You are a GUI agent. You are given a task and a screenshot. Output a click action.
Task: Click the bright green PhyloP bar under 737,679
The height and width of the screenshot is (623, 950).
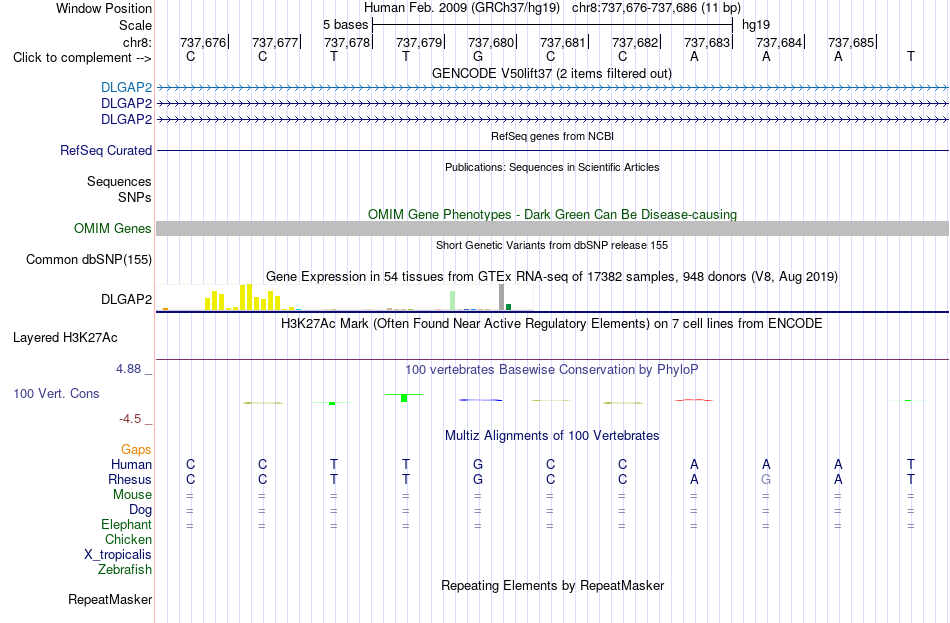pyautogui.click(x=404, y=398)
